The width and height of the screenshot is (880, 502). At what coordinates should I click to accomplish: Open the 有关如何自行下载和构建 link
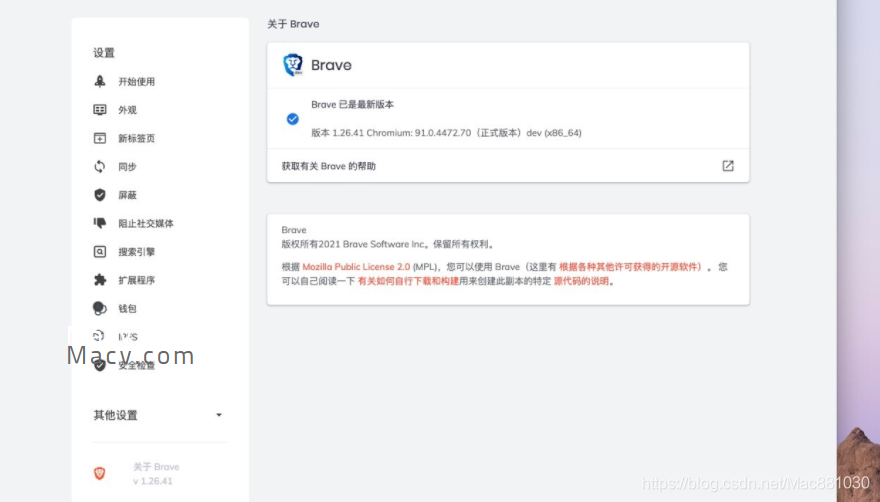click(408, 281)
